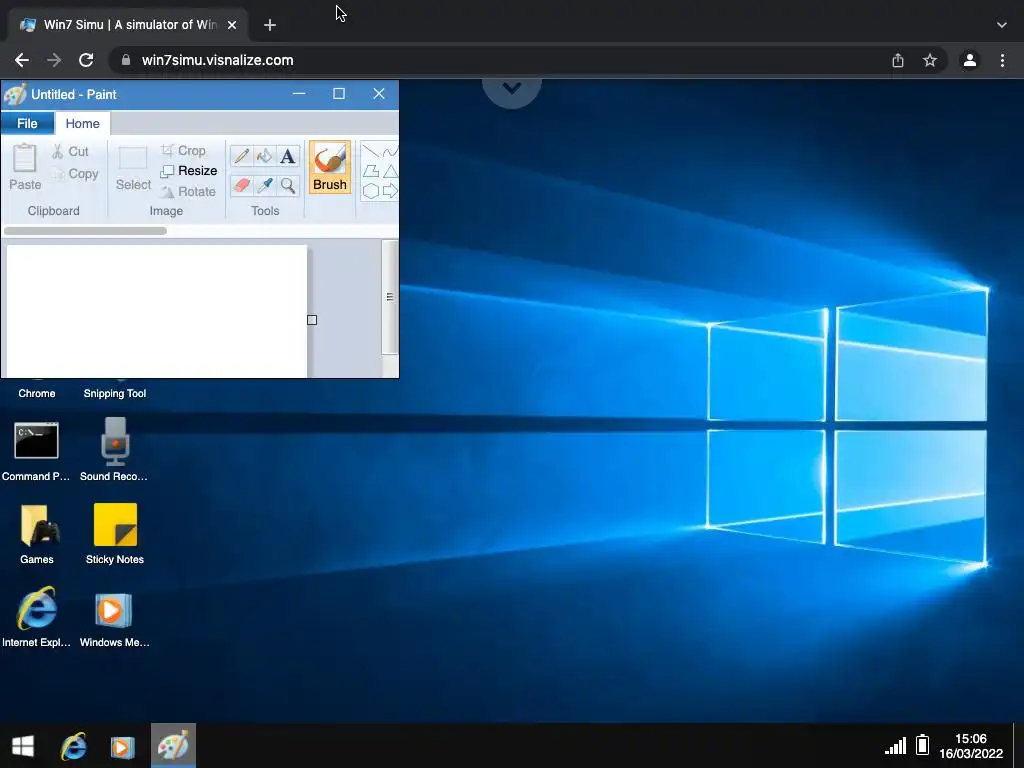Click the Snipping Tool desktop label

click(115, 393)
